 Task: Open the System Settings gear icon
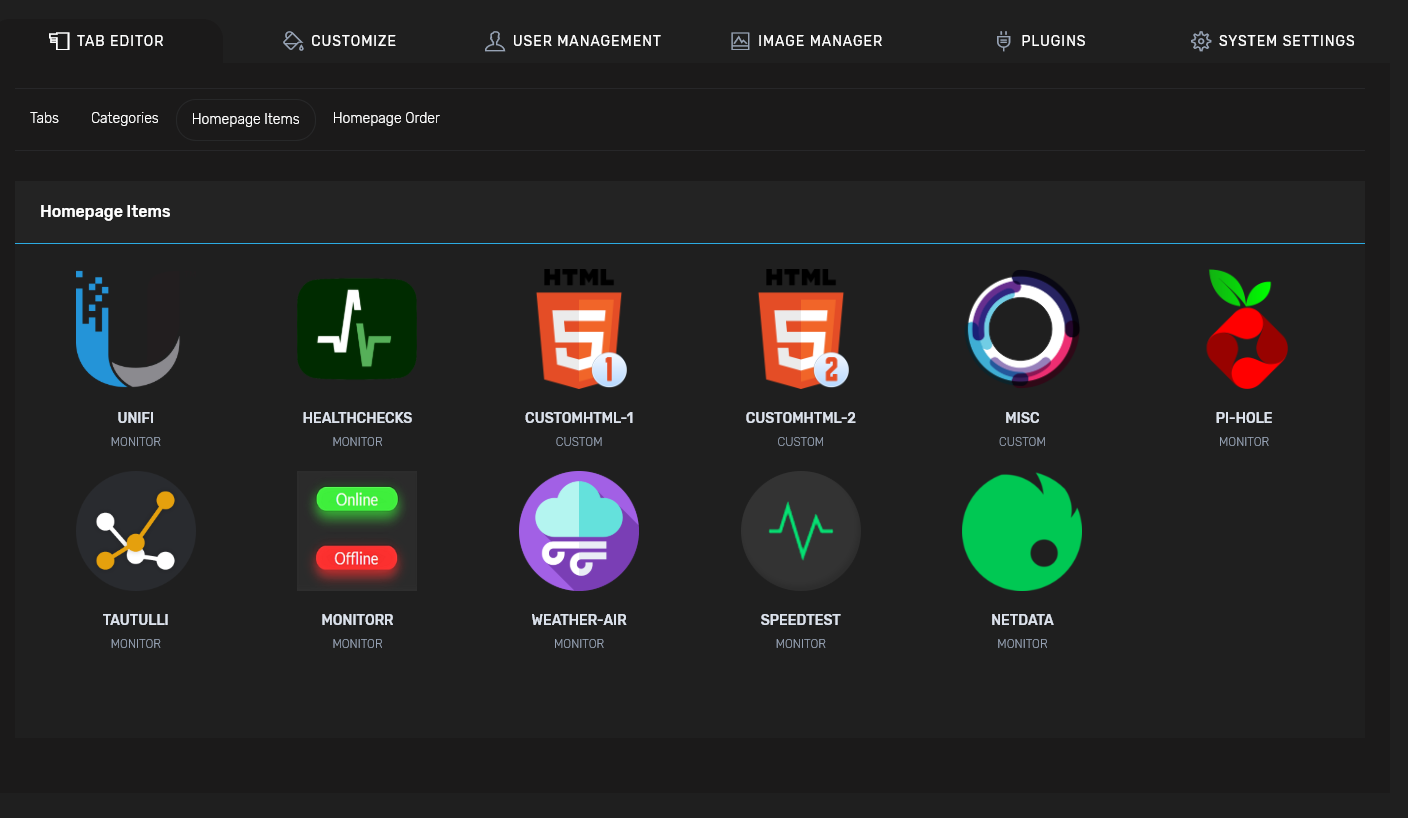(1201, 40)
